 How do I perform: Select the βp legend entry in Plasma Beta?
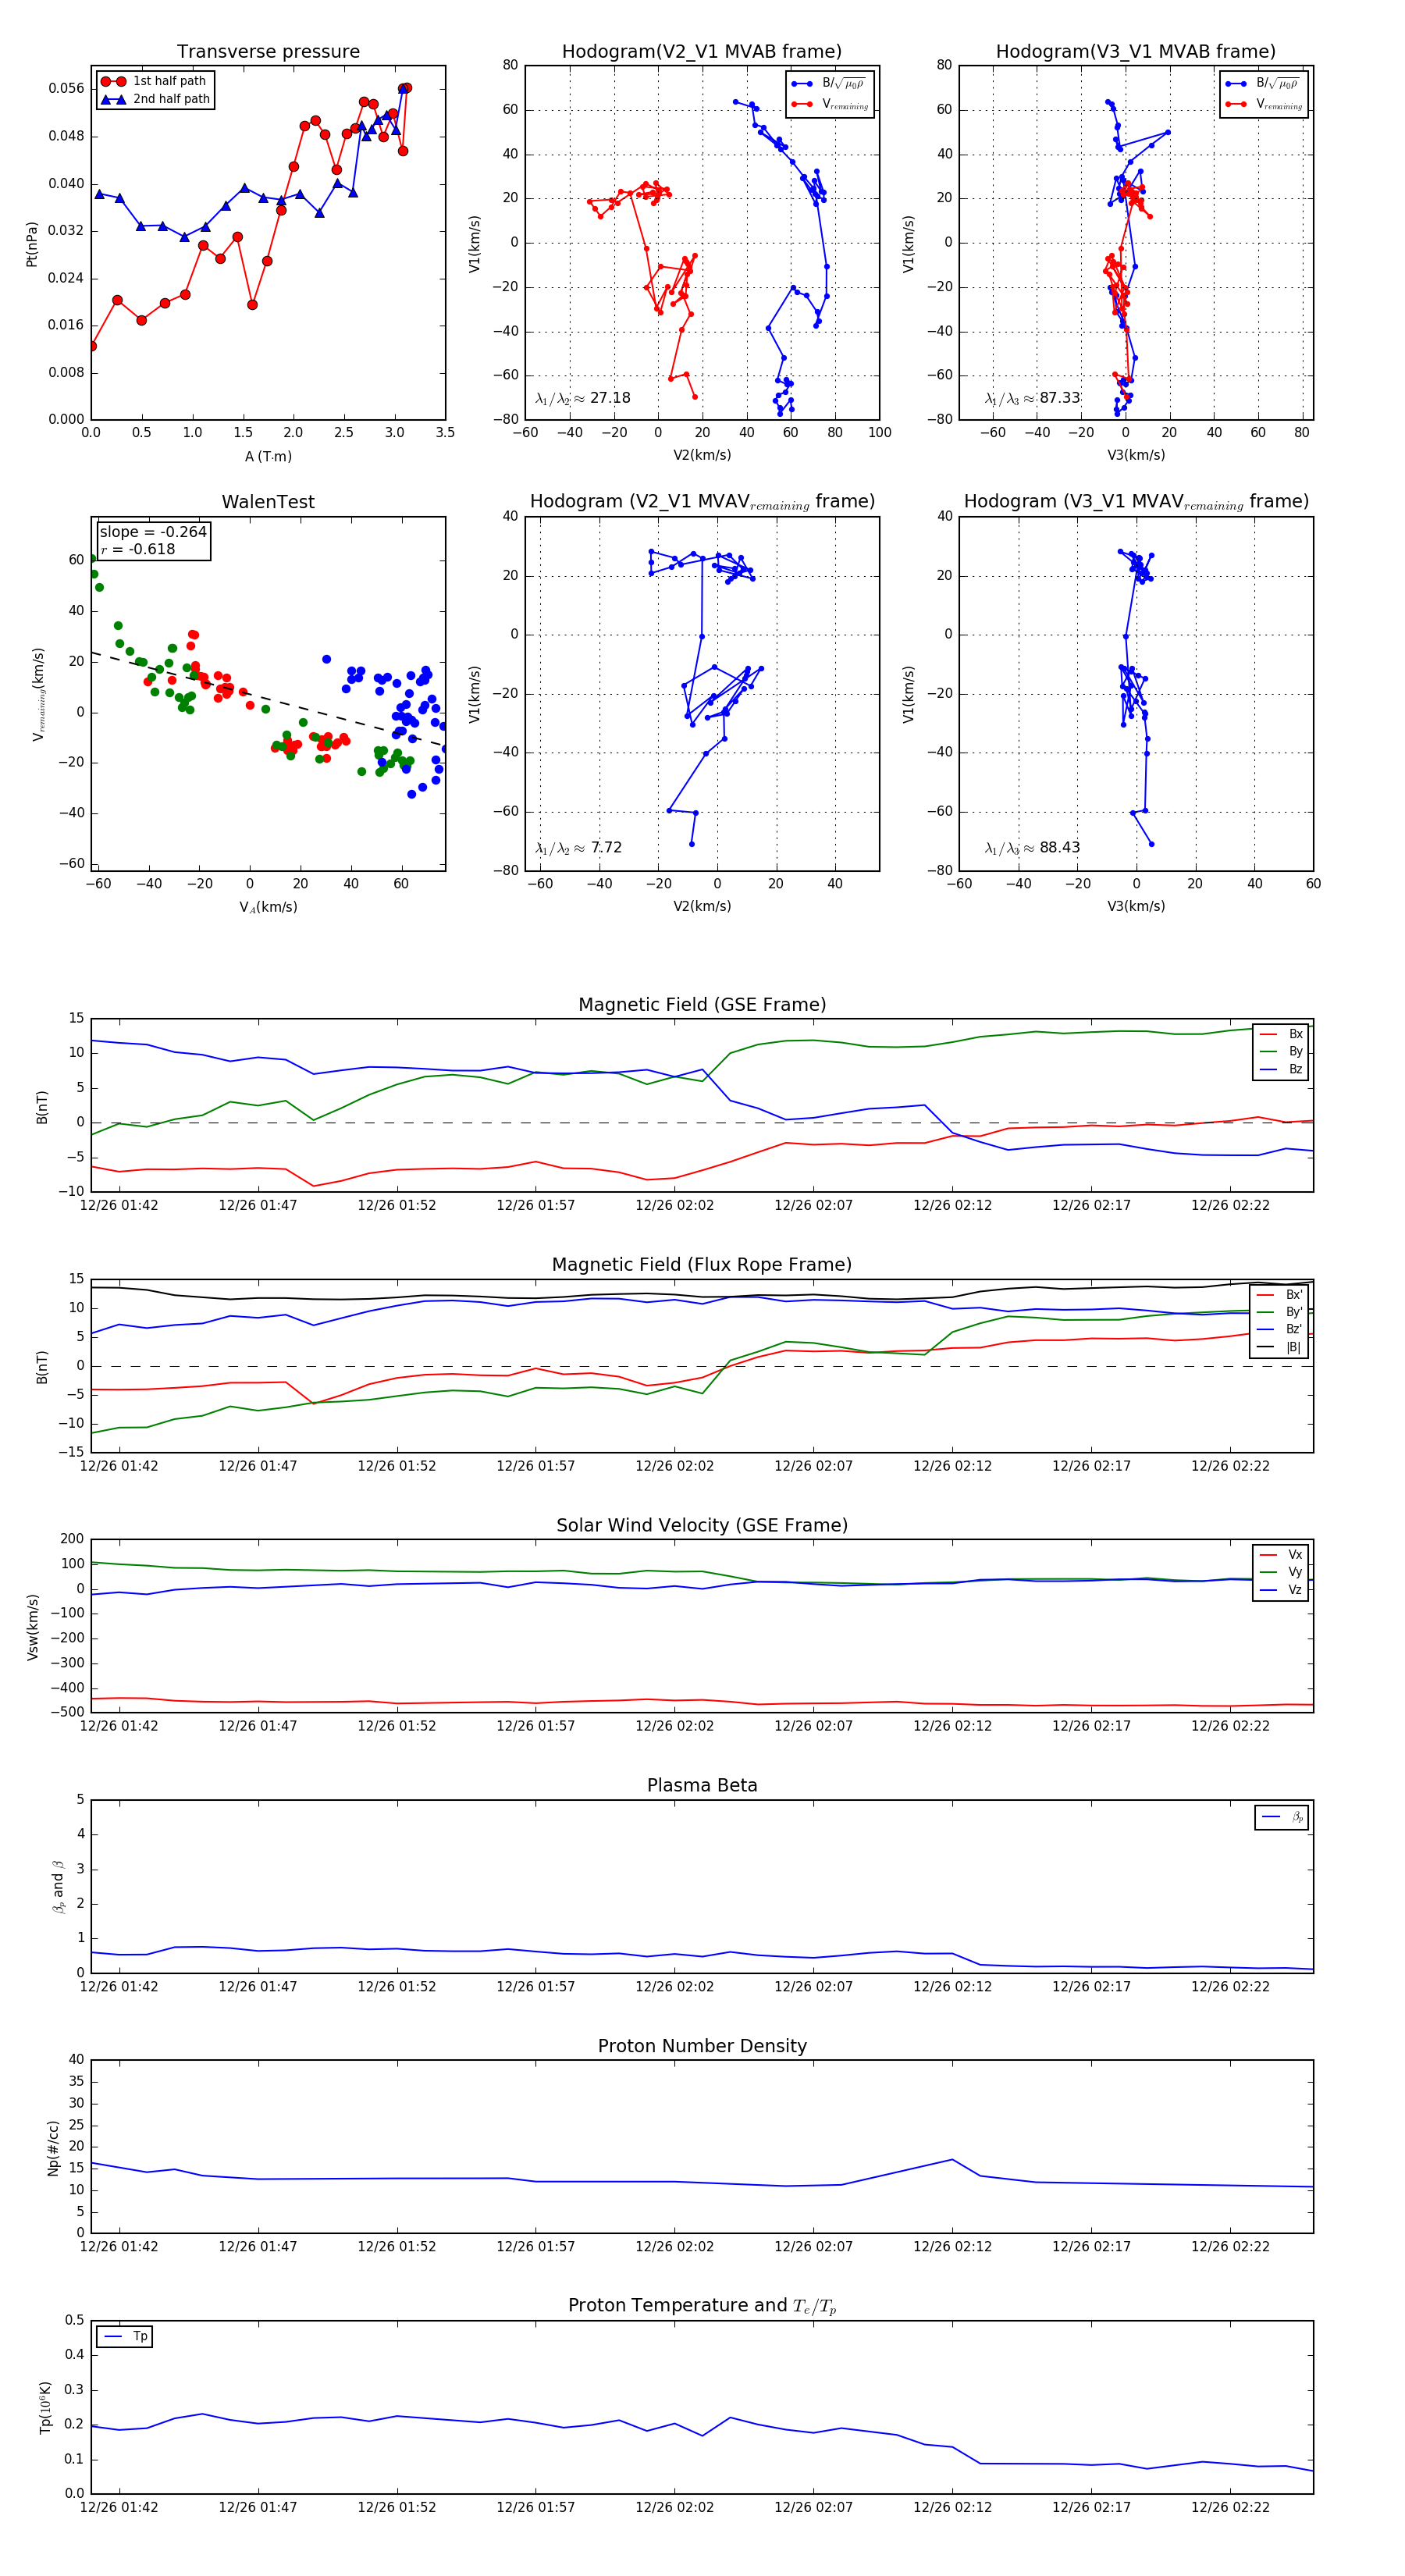point(1283,1817)
